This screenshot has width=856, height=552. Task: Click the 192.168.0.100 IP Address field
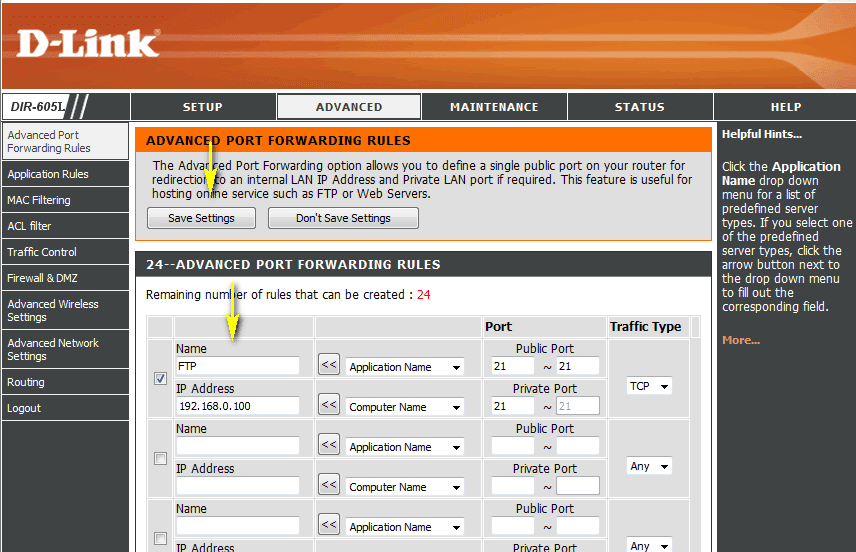pyautogui.click(x=237, y=406)
